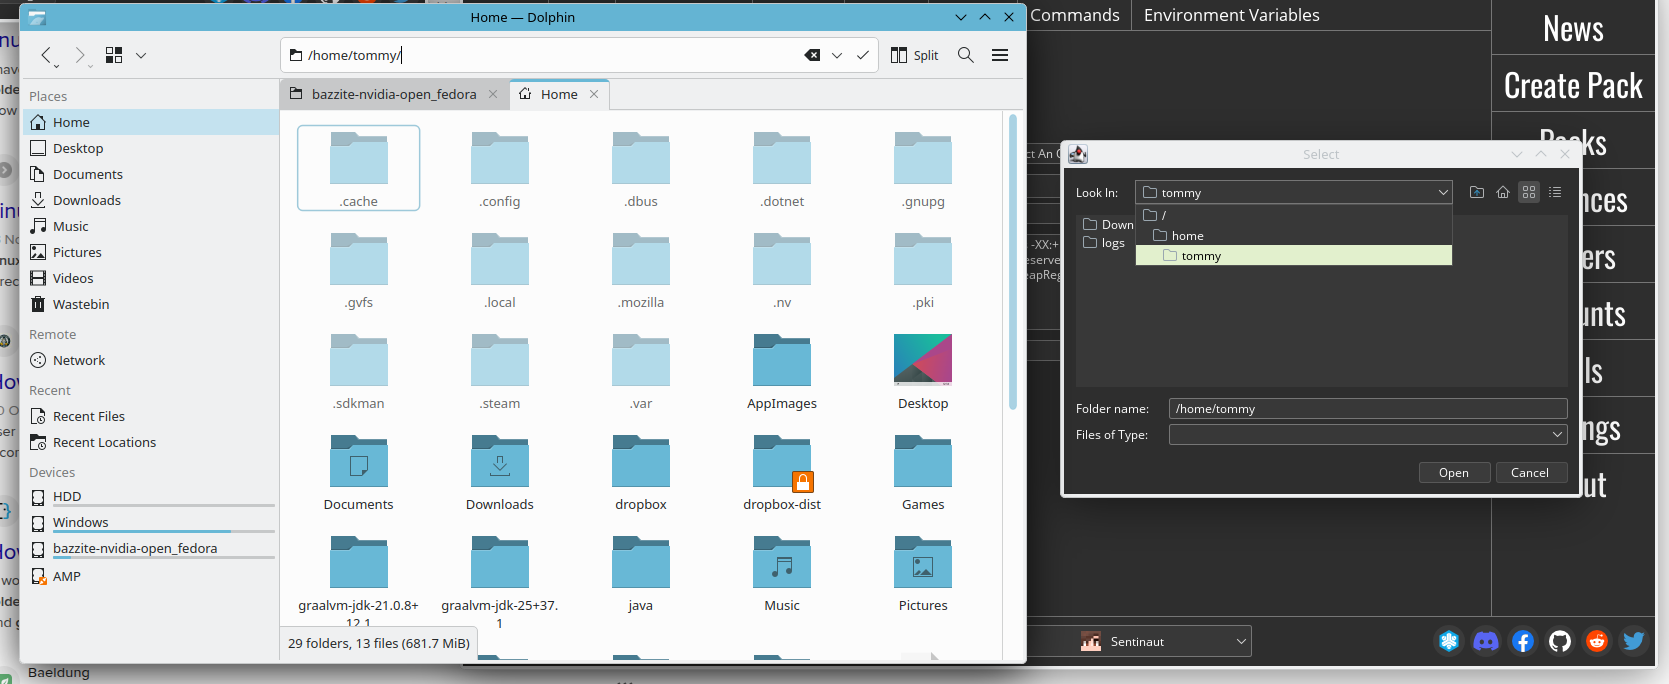Open Wastebin in the Places panel
The height and width of the screenshot is (684, 1669).
150,304
